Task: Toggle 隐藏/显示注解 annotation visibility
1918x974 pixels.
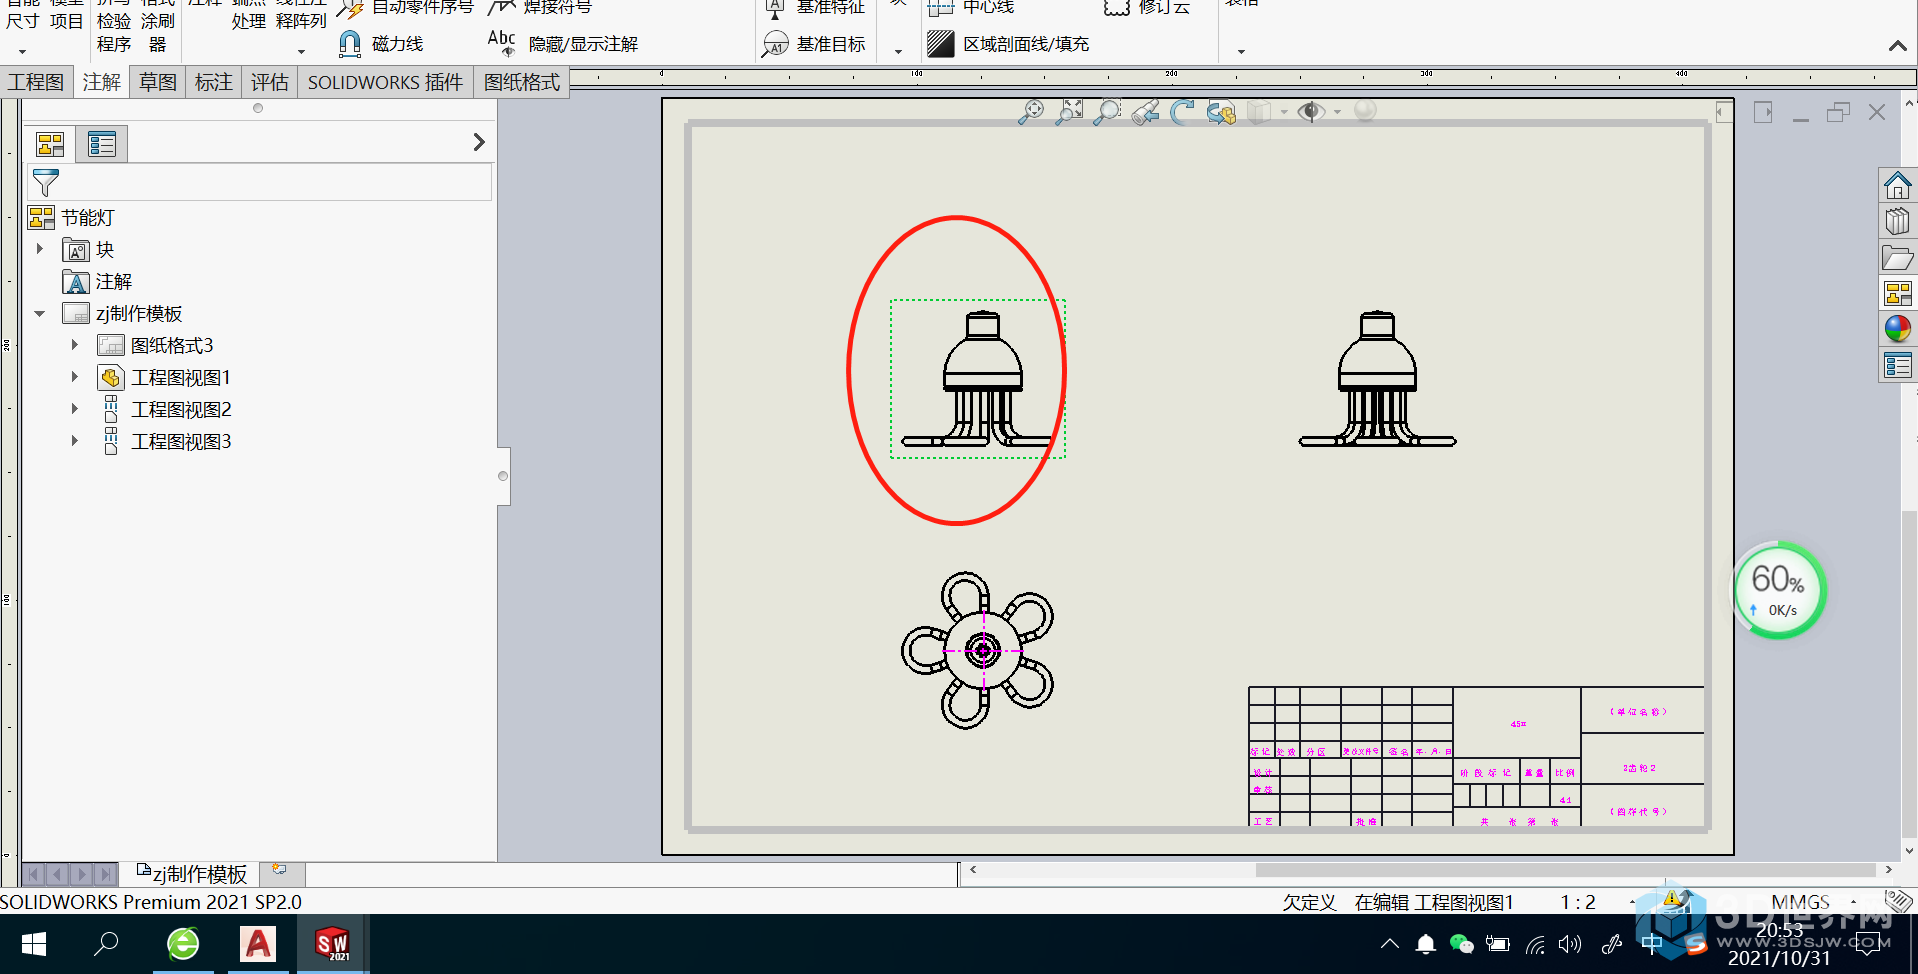Action: coord(563,44)
